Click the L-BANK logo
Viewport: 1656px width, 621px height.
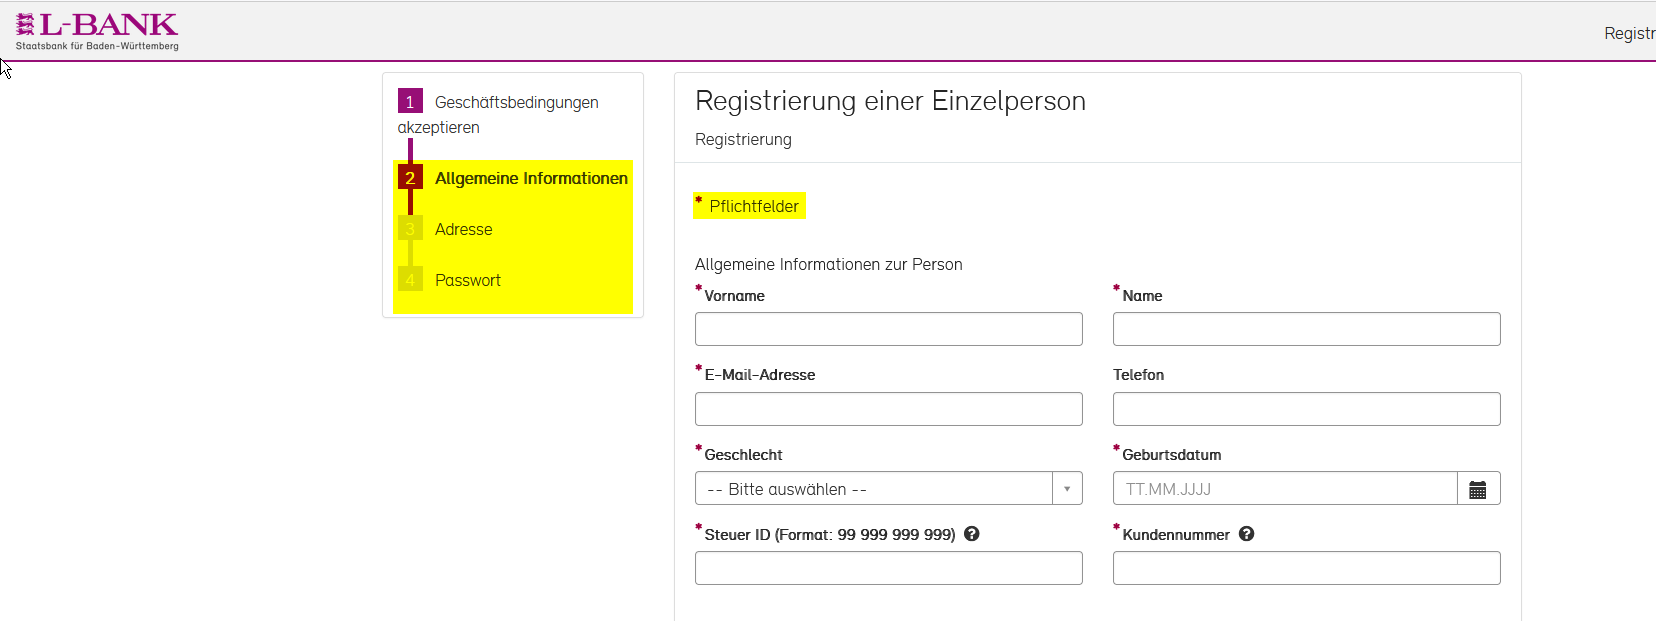[x=97, y=31]
